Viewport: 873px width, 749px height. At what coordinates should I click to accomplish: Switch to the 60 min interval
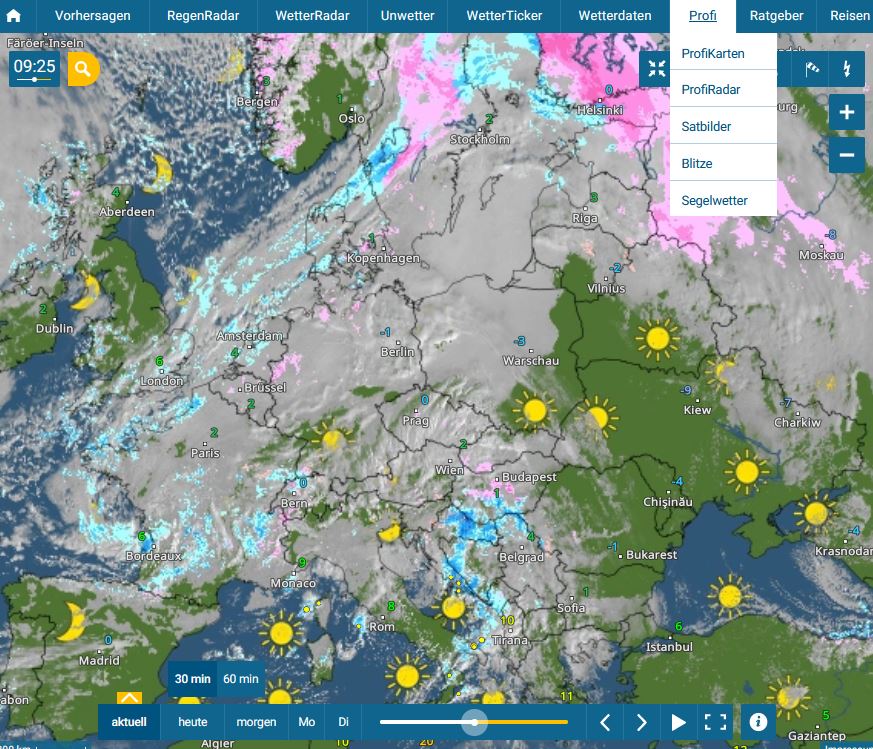click(x=241, y=679)
